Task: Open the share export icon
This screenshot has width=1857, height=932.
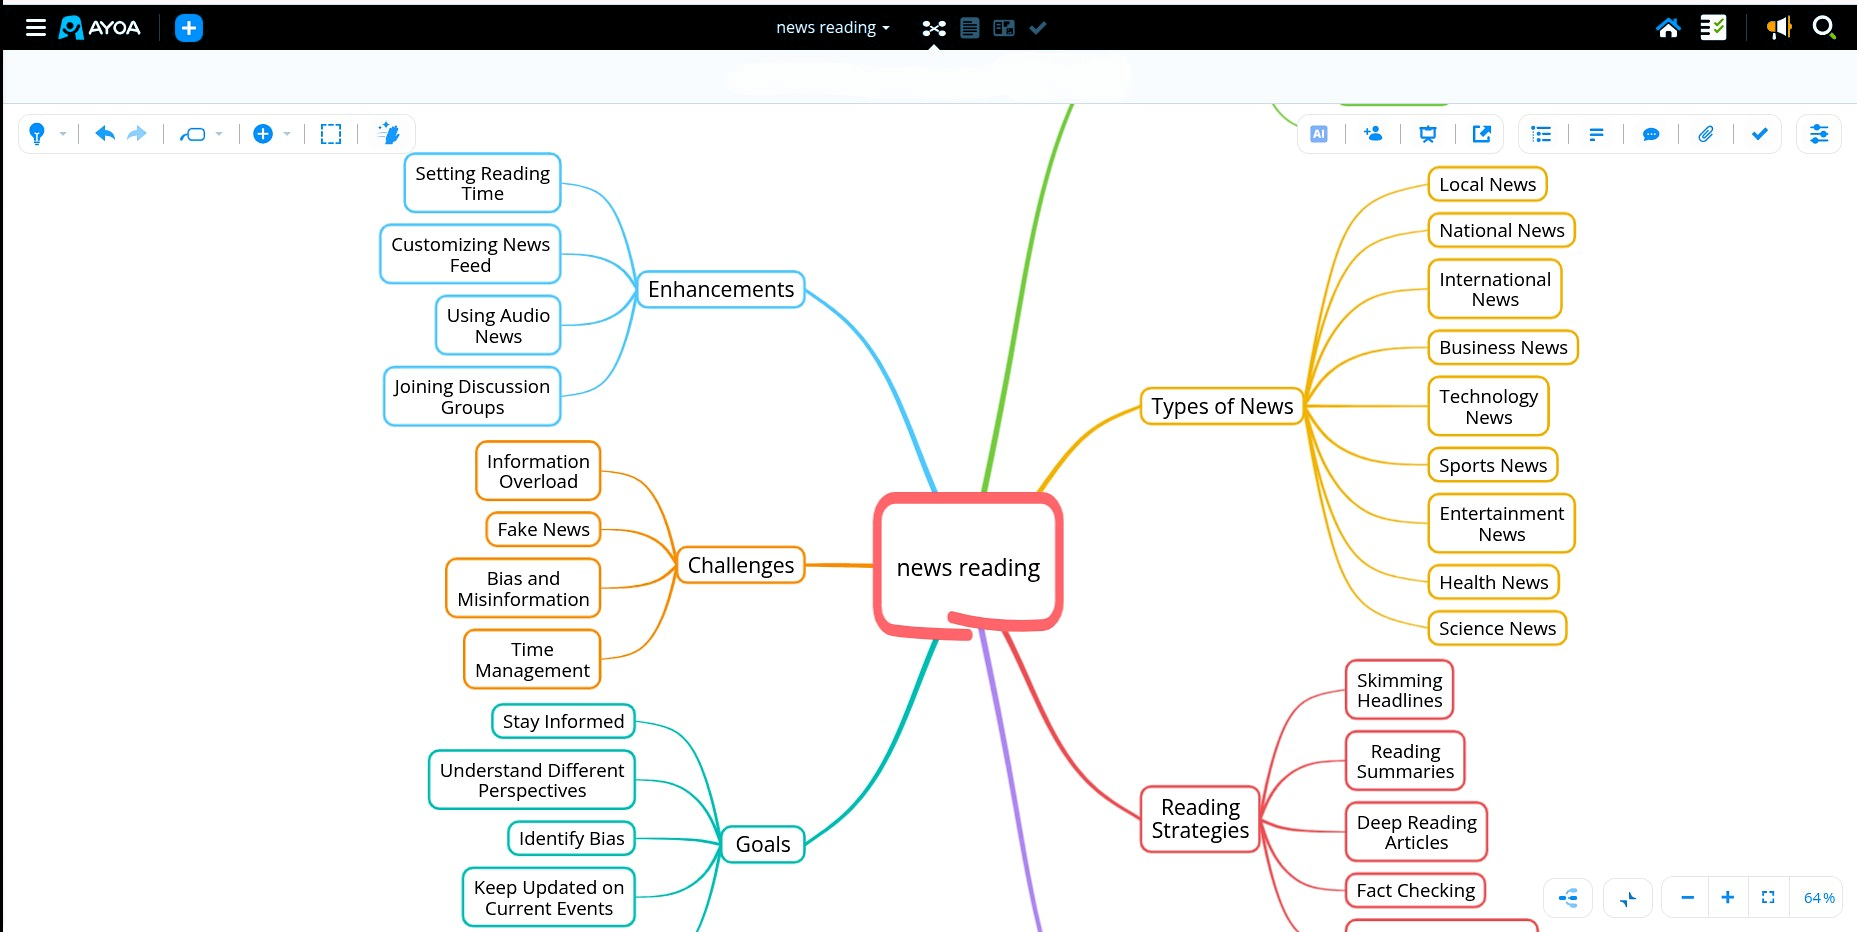Action: (1482, 134)
